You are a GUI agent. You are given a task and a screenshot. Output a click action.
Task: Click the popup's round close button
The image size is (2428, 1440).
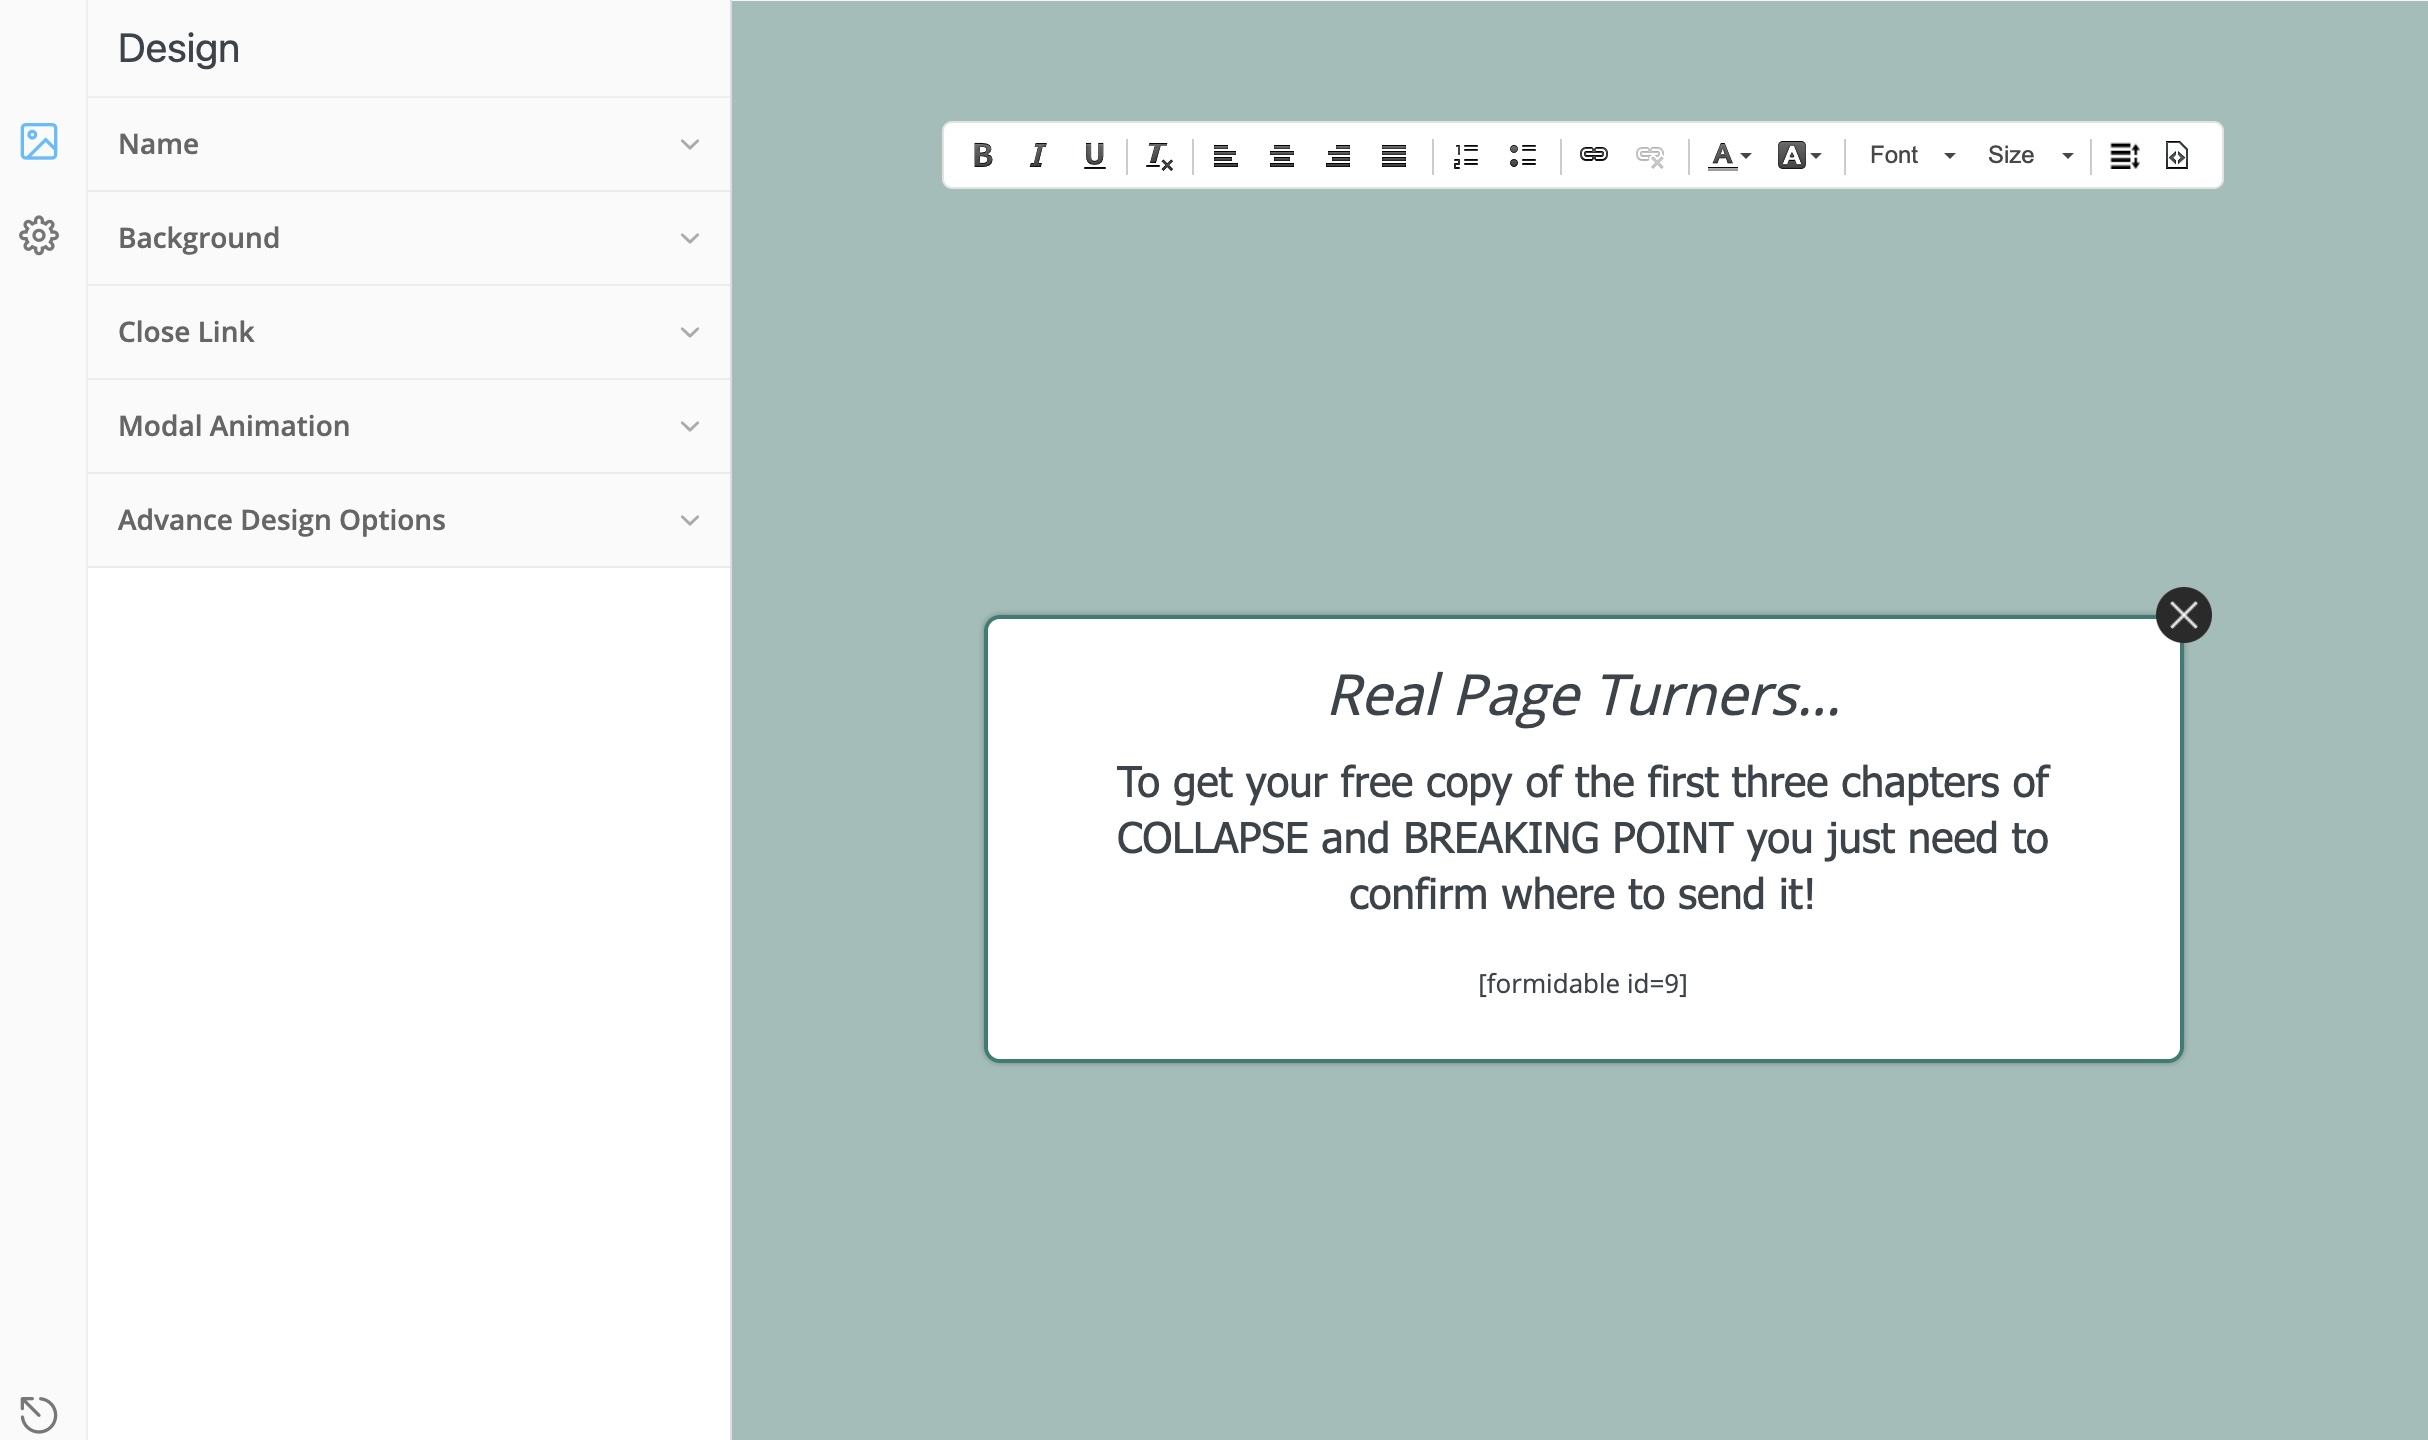2183,615
